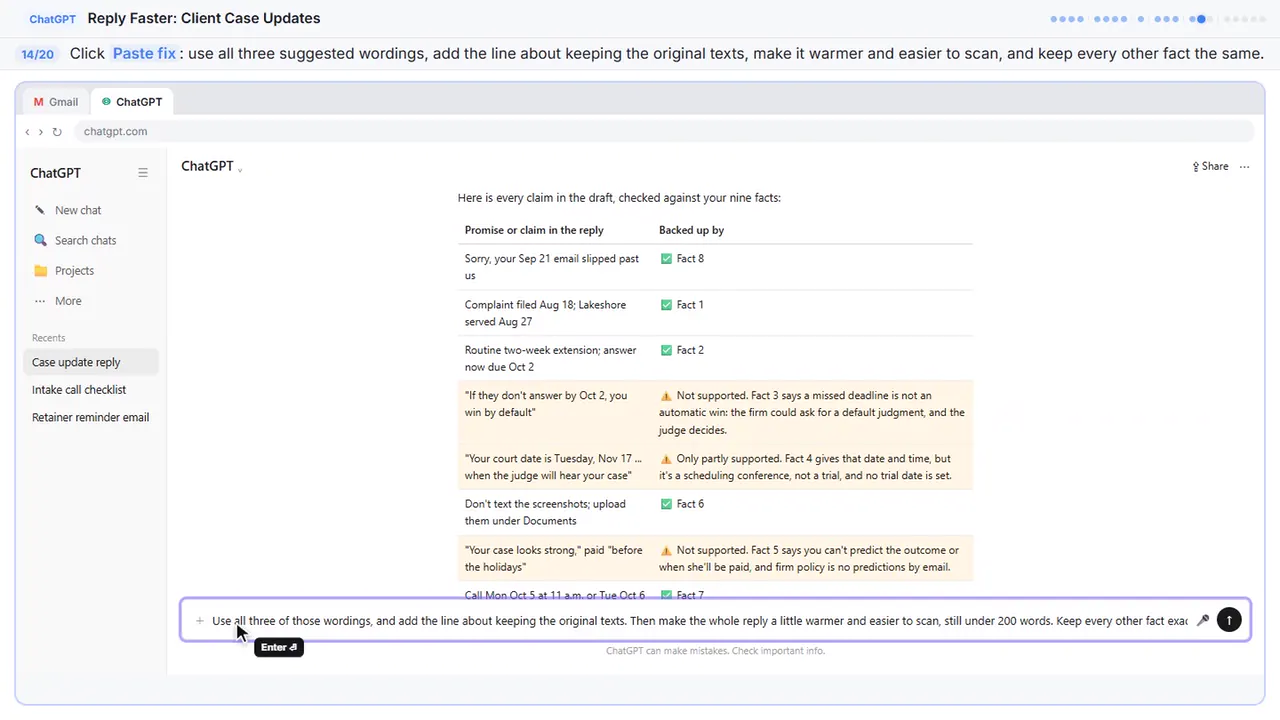
Task: Click the browser forward arrow
Action: tap(41, 132)
